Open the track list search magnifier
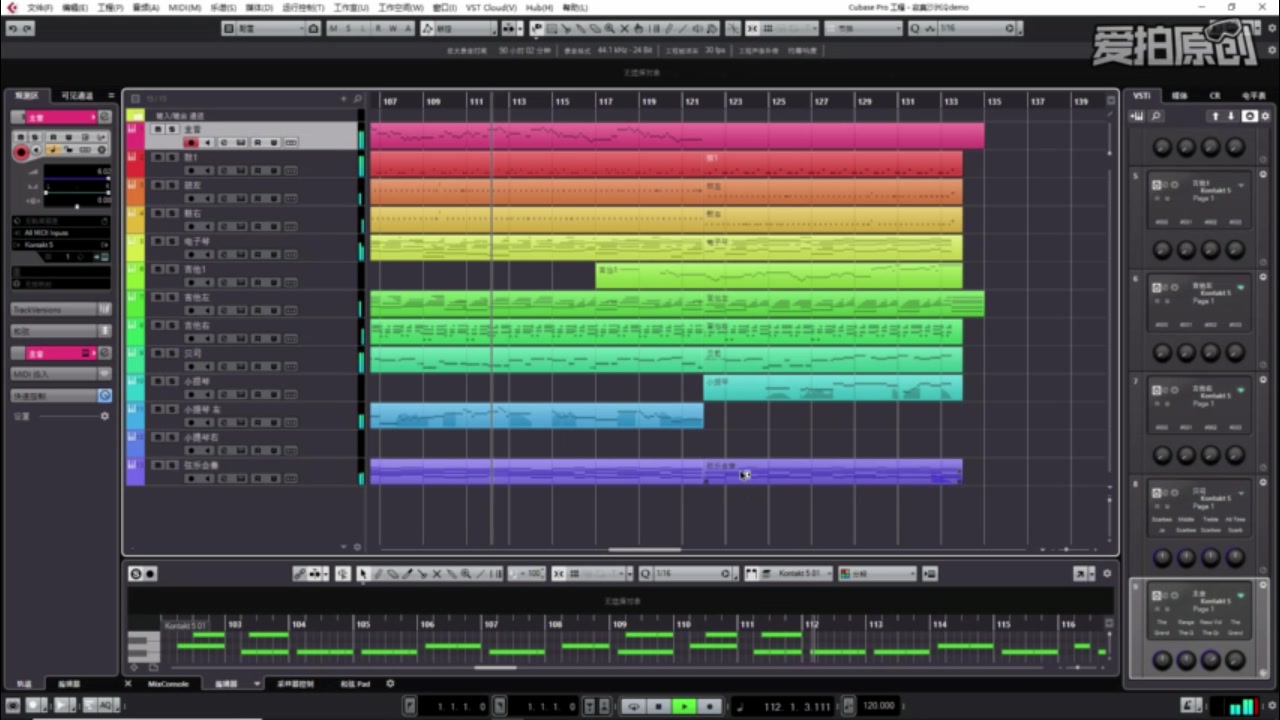Image resolution: width=1280 pixels, height=720 pixels. (357, 99)
